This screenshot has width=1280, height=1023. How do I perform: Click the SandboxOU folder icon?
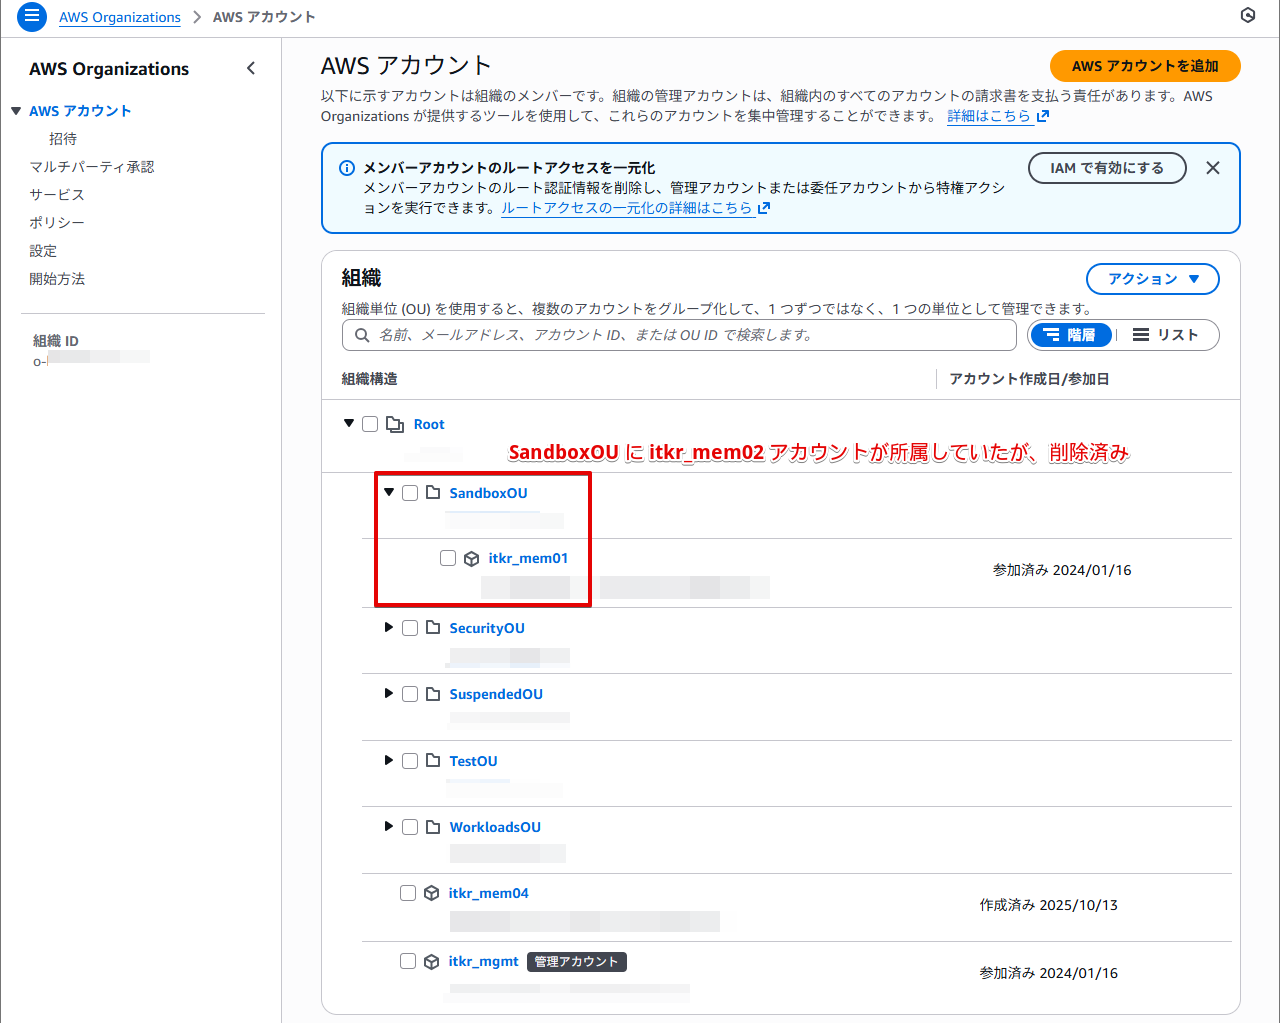pos(433,492)
